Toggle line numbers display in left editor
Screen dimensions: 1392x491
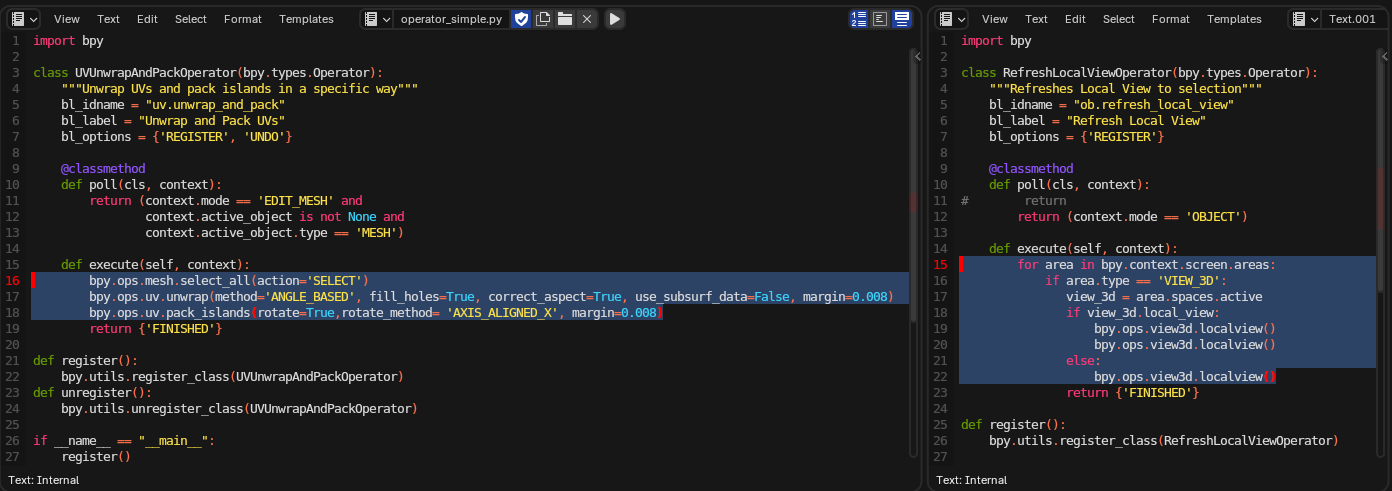click(859, 19)
